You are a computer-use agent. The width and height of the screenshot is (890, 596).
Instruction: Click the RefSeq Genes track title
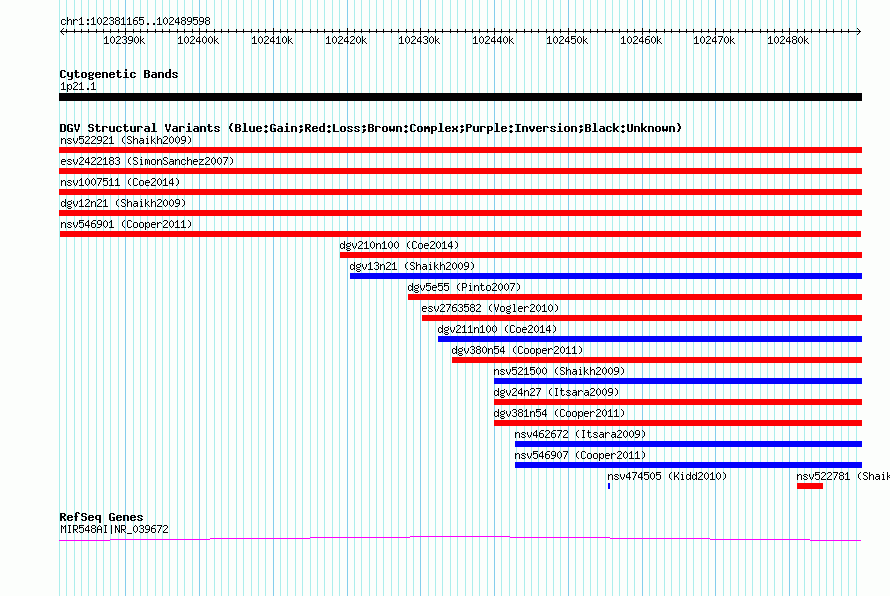101,517
